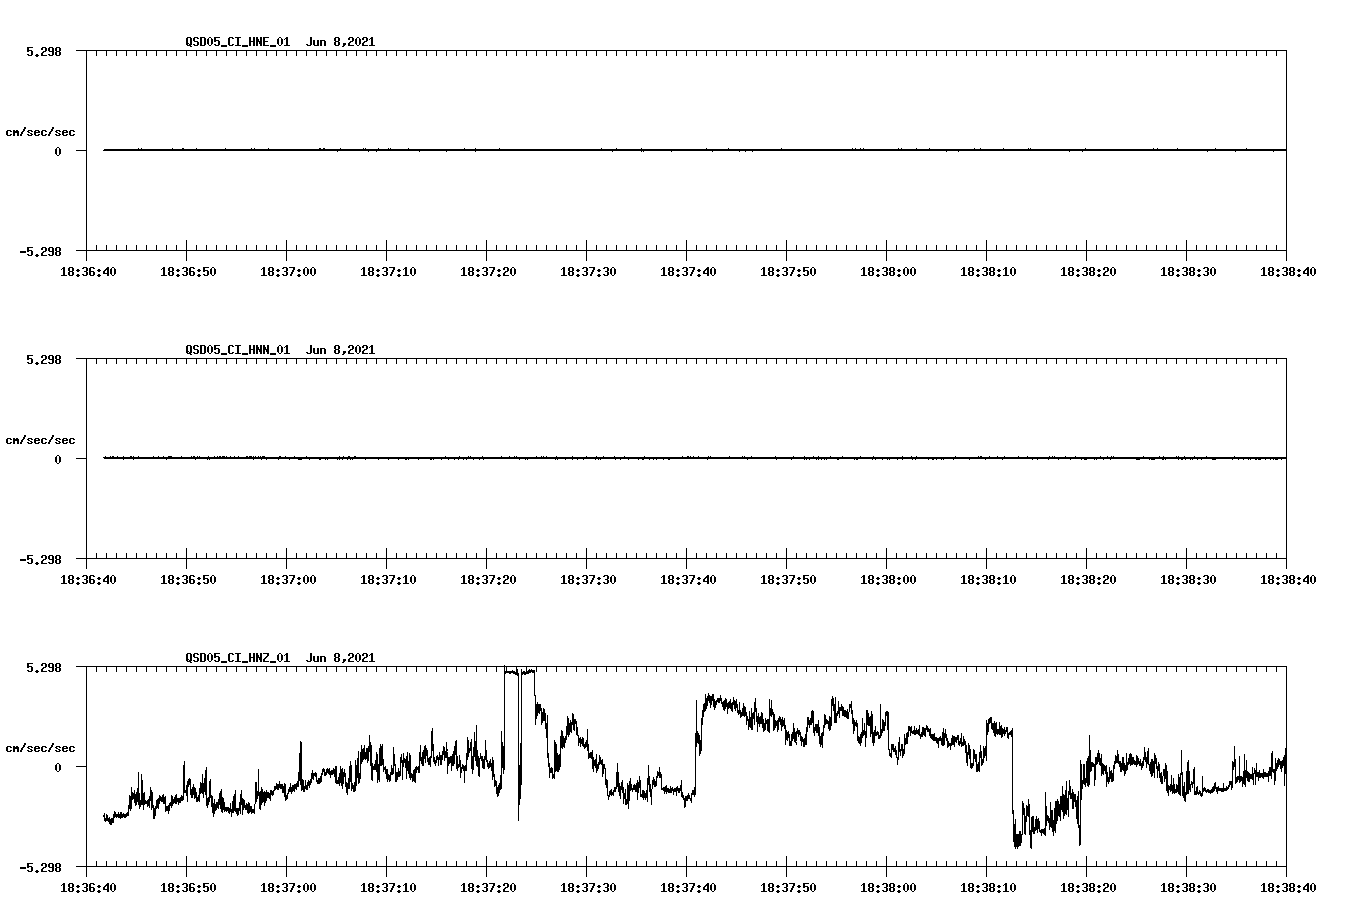
Task: Click the 18:37:50 time label under HNN plot
Action: (x=788, y=579)
